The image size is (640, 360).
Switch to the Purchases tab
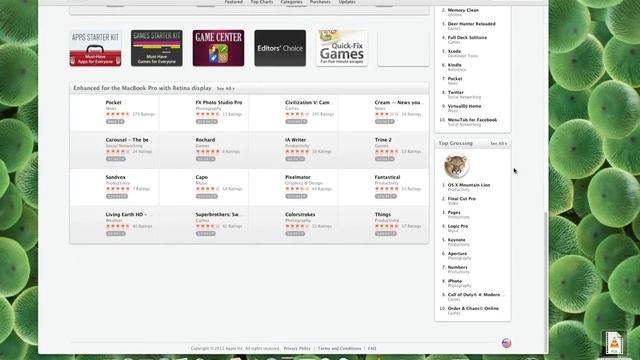tap(320, 2)
